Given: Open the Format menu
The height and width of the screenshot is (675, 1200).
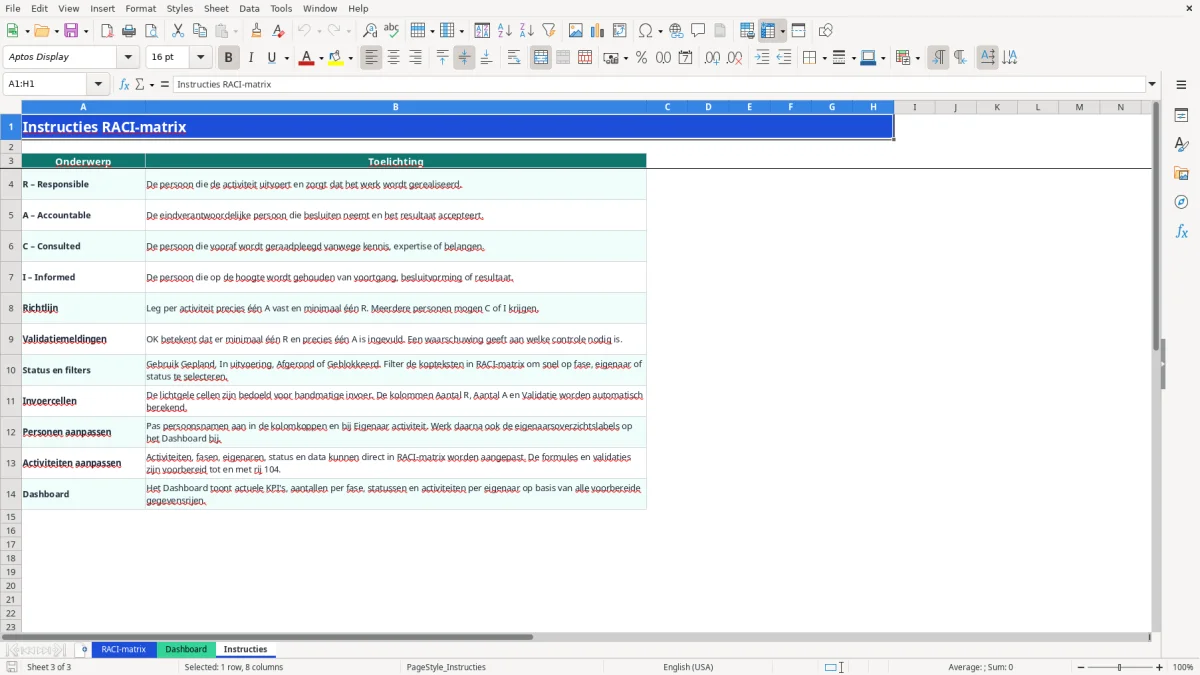Looking at the screenshot, I should point(140,8).
